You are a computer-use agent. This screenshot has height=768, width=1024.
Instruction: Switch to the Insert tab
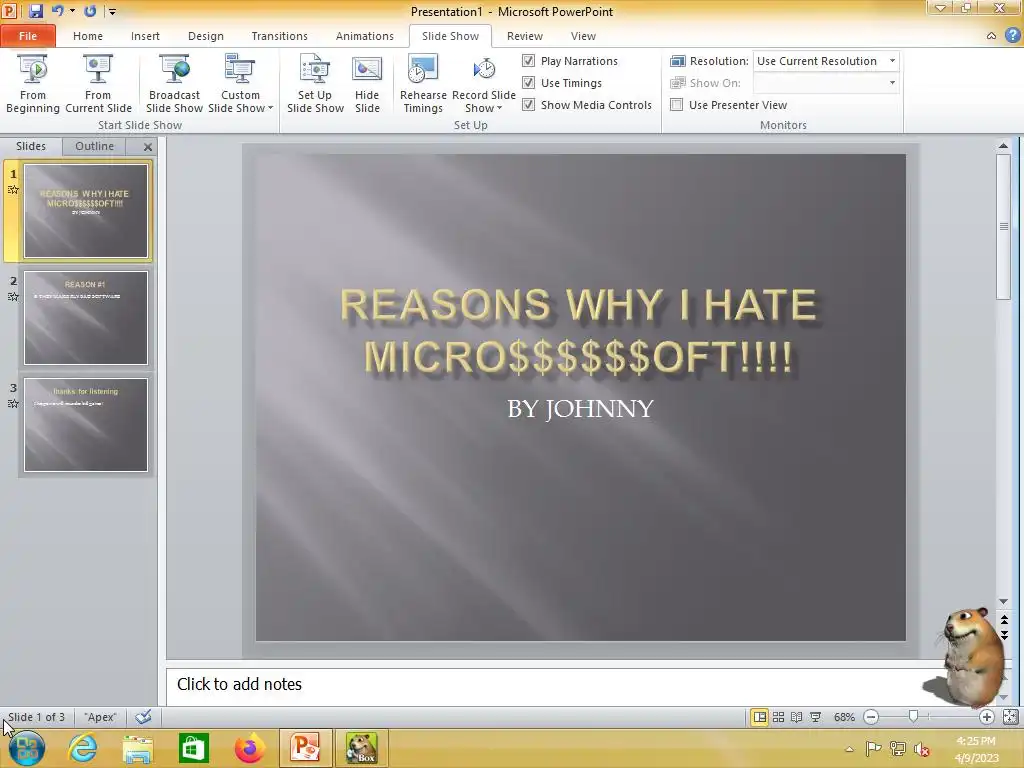pyautogui.click(x=145, y=36)
